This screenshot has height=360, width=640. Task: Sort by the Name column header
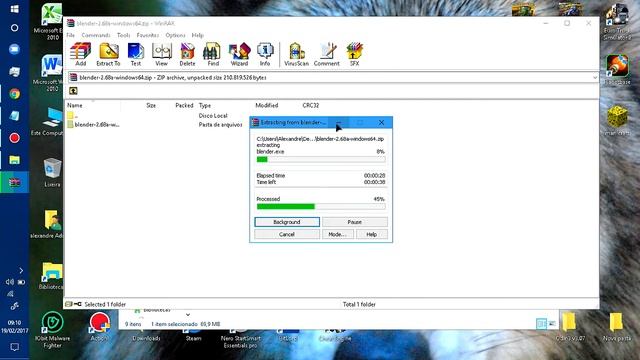click(x=75, y=105)
